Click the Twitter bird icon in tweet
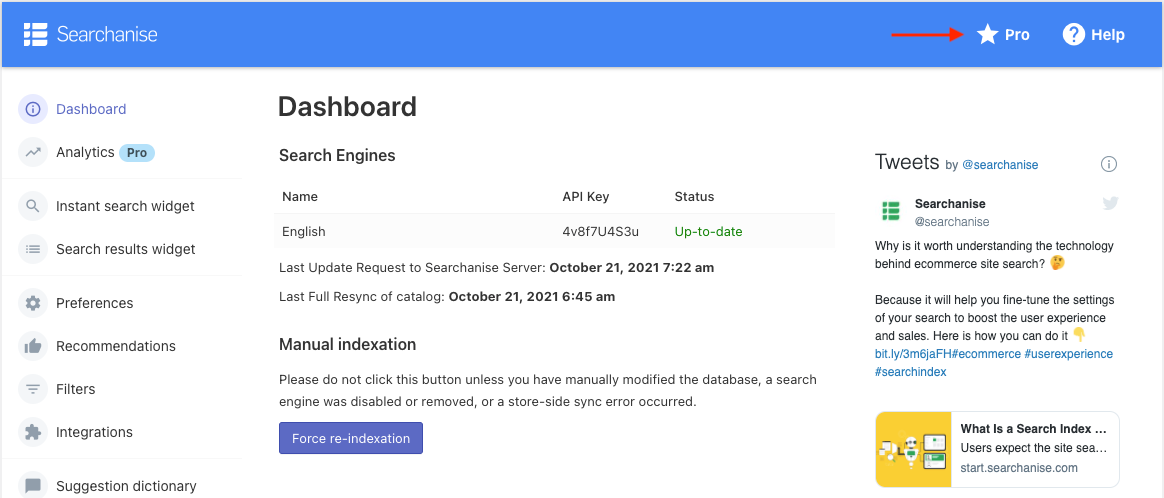Viewport: 1164px width, 498px height. (x=1110, y=203)
